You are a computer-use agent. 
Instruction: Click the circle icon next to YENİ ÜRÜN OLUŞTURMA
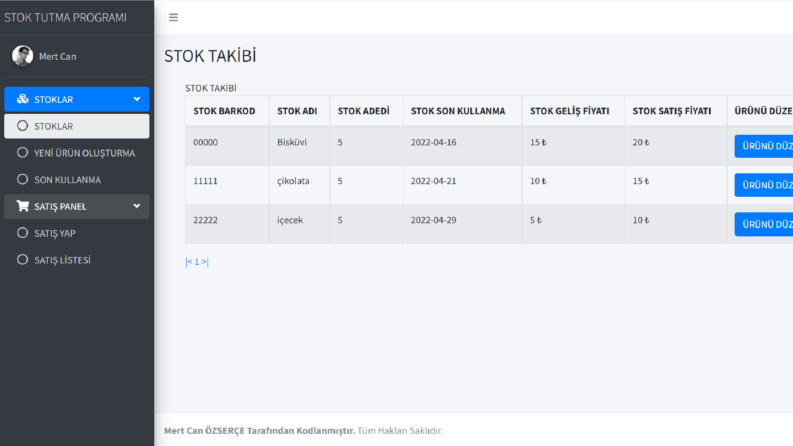[x=22, y=153]
